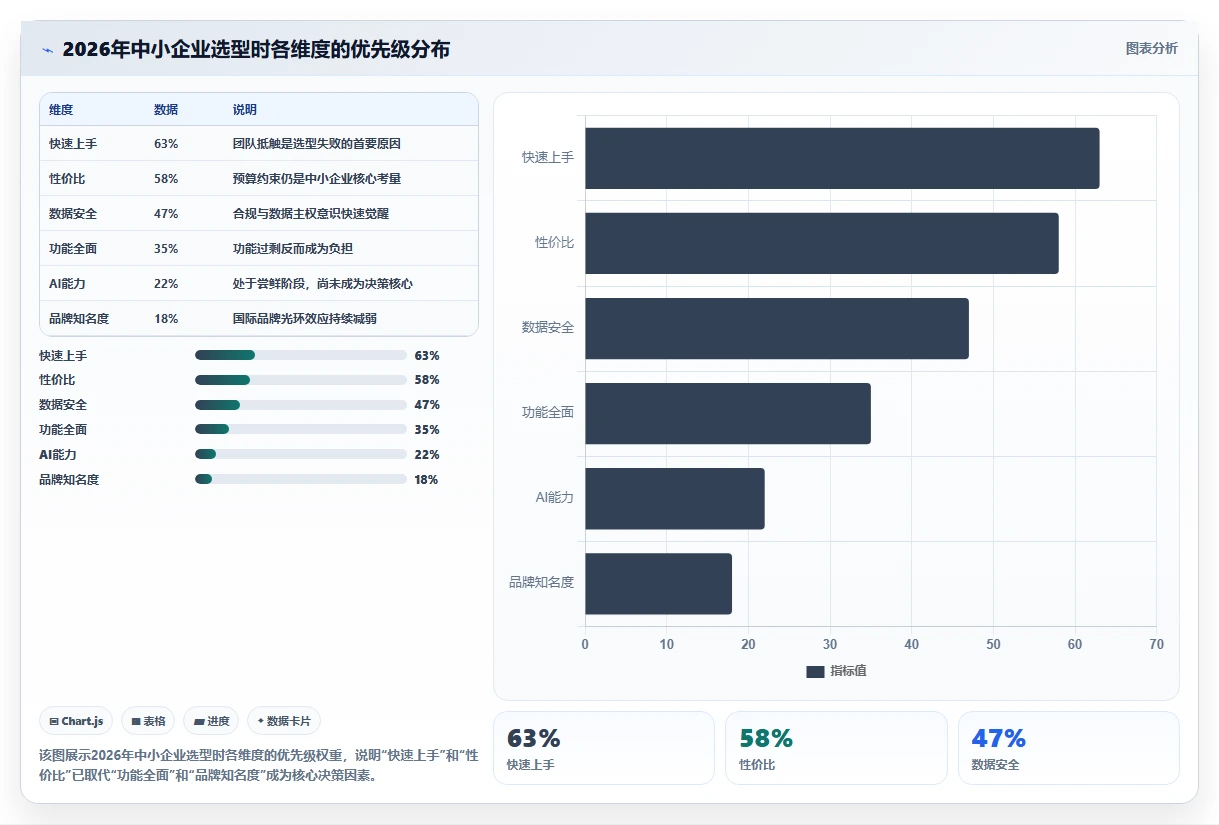
Task: Click the AI能力 bar in the chart
Action: pos(675,498)
